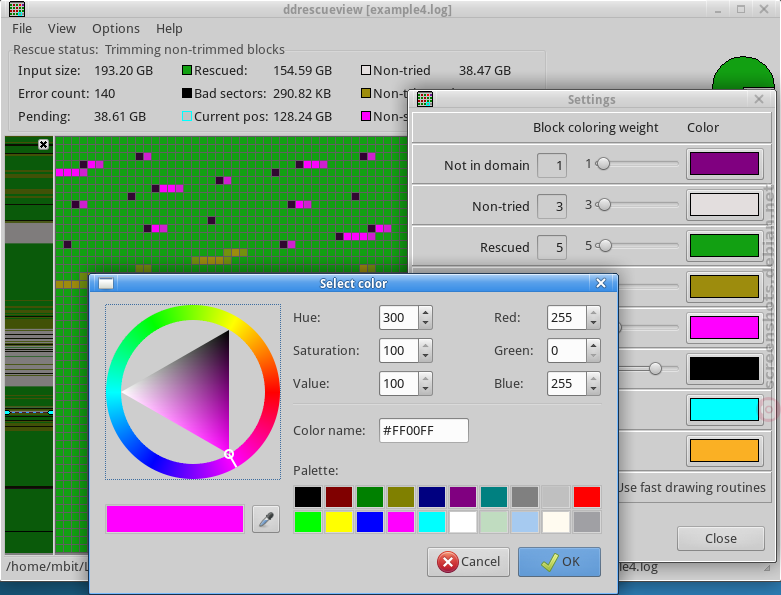Screen dimensions: 781x595
Task: Open the Options menu
Action: point(116,29)
